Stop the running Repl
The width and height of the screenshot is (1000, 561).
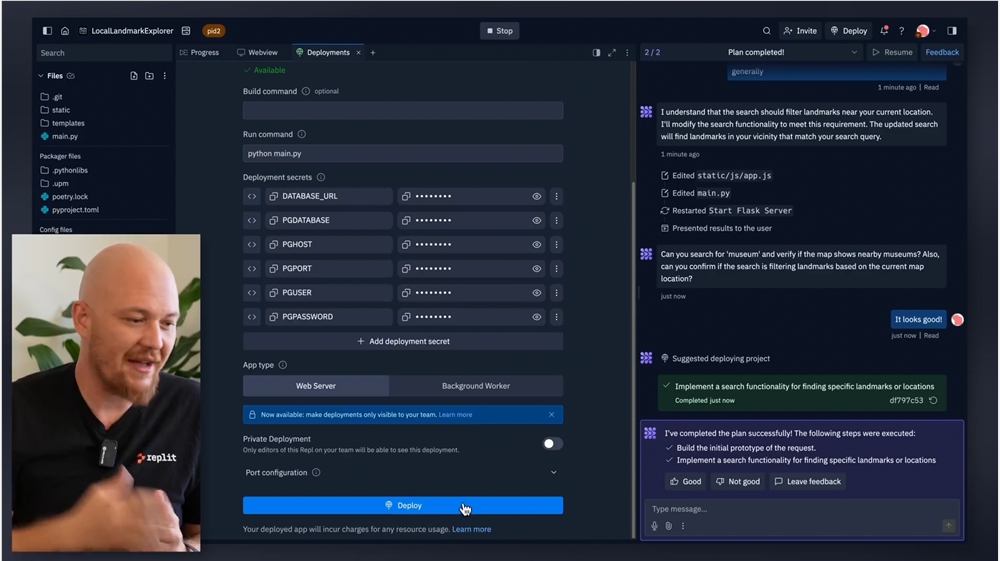pos(499,31)
